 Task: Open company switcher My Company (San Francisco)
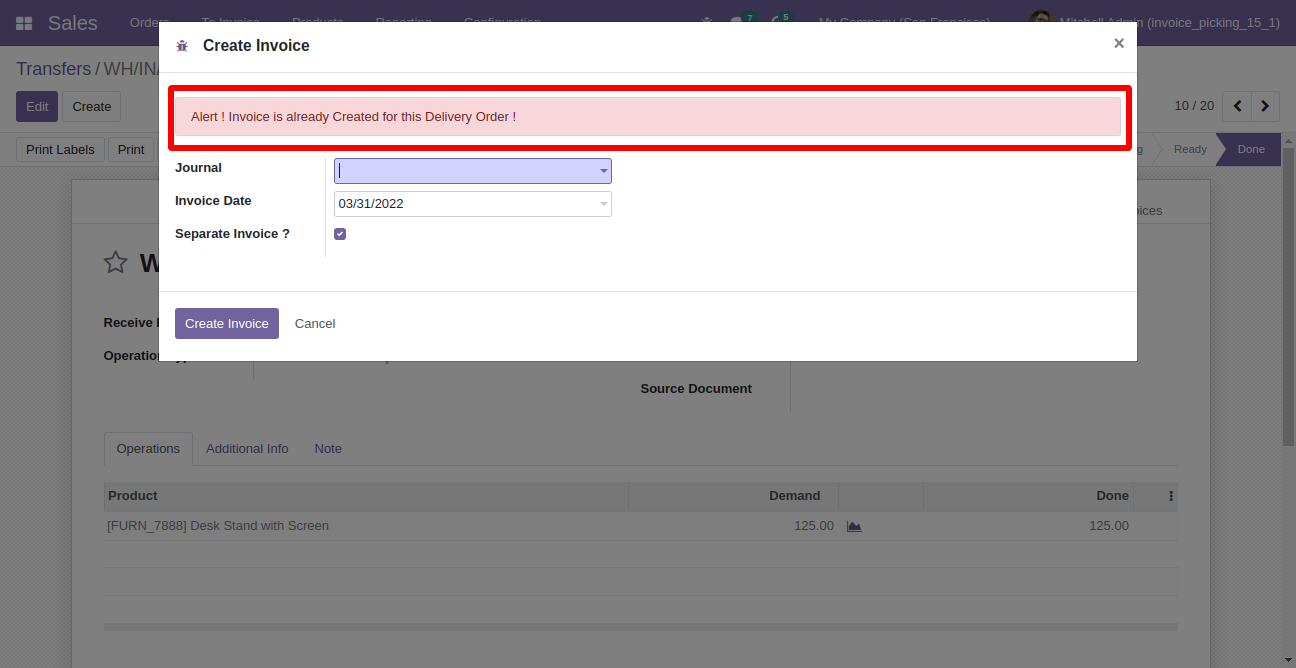pos(905,20)
